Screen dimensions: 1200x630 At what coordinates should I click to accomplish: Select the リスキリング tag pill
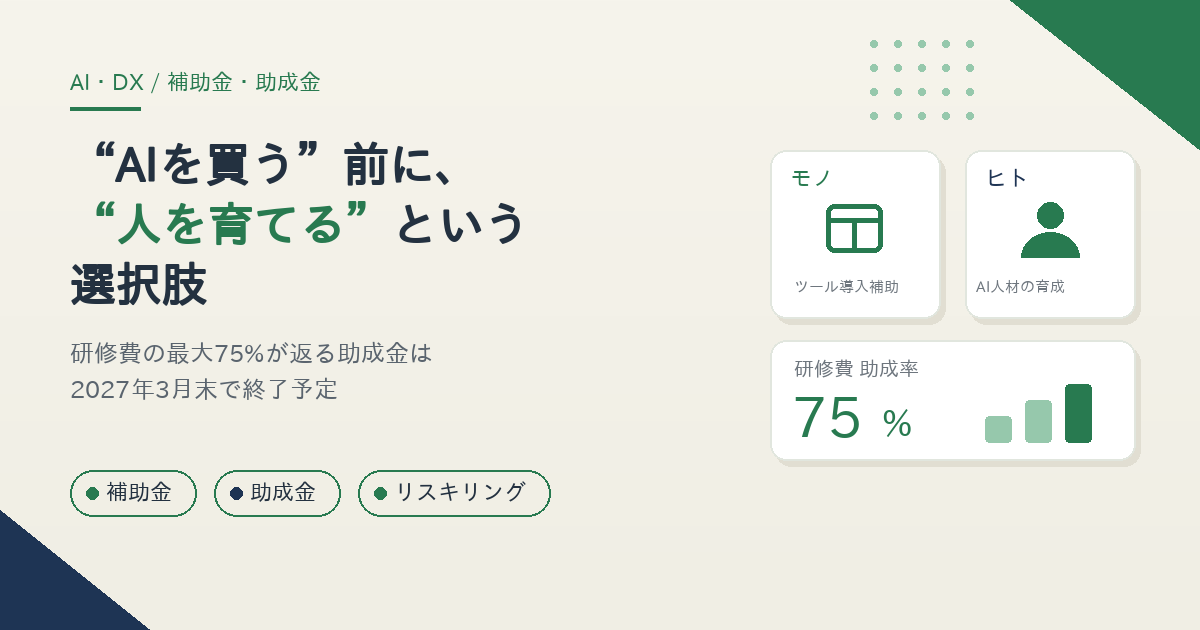pyautogui.click(x=454, y=493)
